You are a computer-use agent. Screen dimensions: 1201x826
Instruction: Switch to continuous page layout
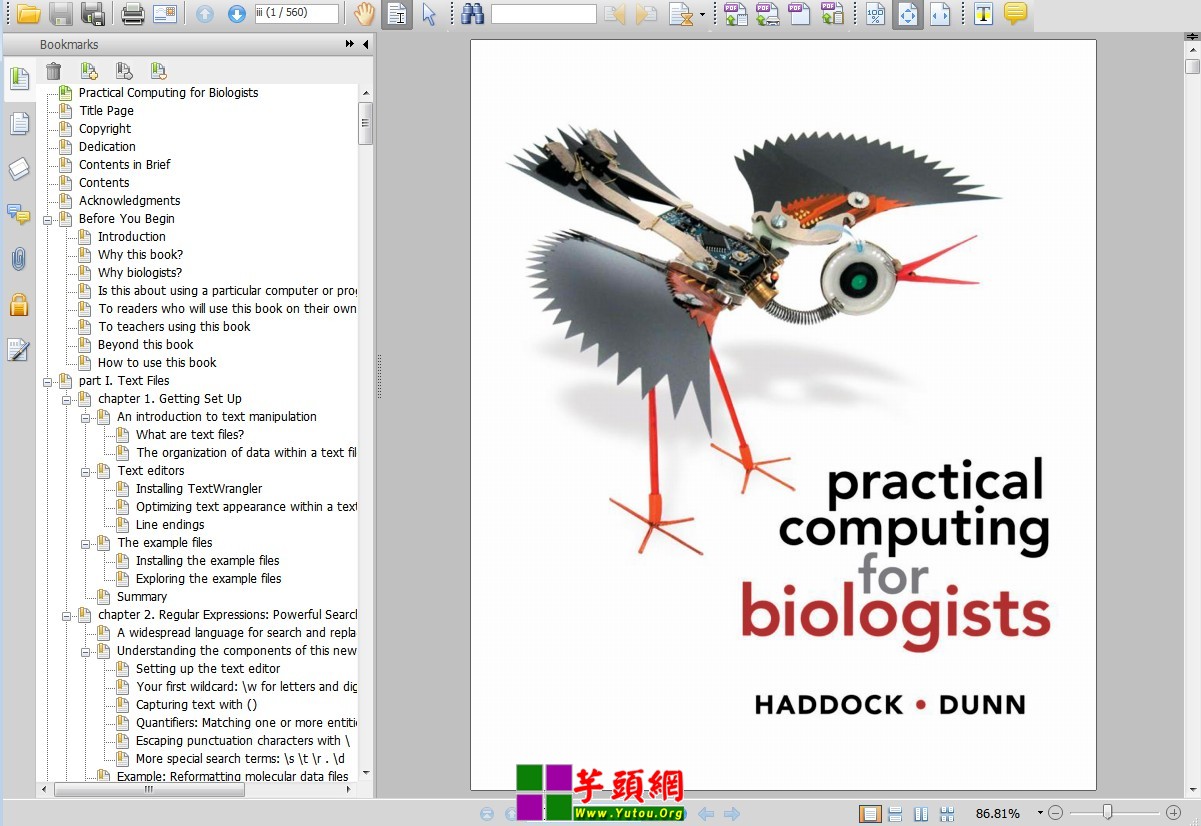[x=896, y=814]
